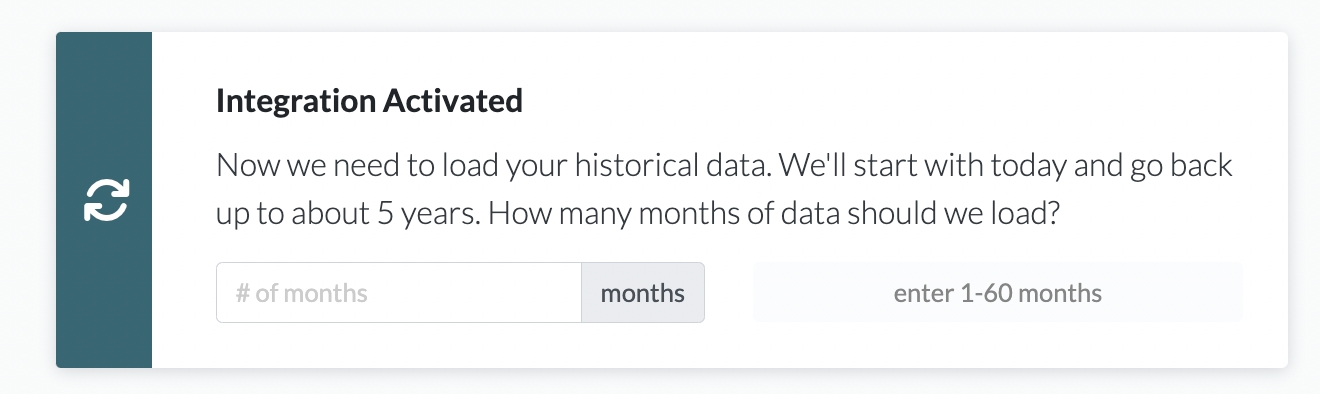Click the gray "months" unit label
Viewport: 1320px width, 394px height.
click(643, 293)
